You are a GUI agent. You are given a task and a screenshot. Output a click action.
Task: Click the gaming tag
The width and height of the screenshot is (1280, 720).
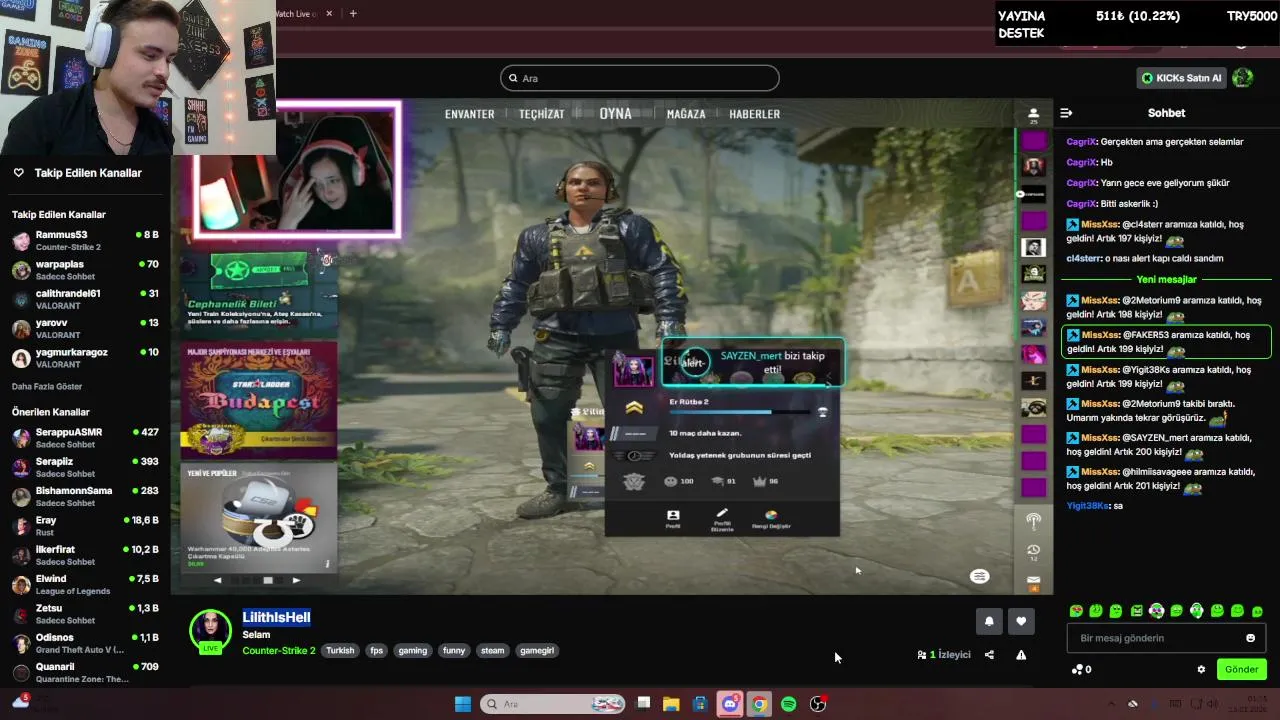pyautogui.click(x=413, y=650)
